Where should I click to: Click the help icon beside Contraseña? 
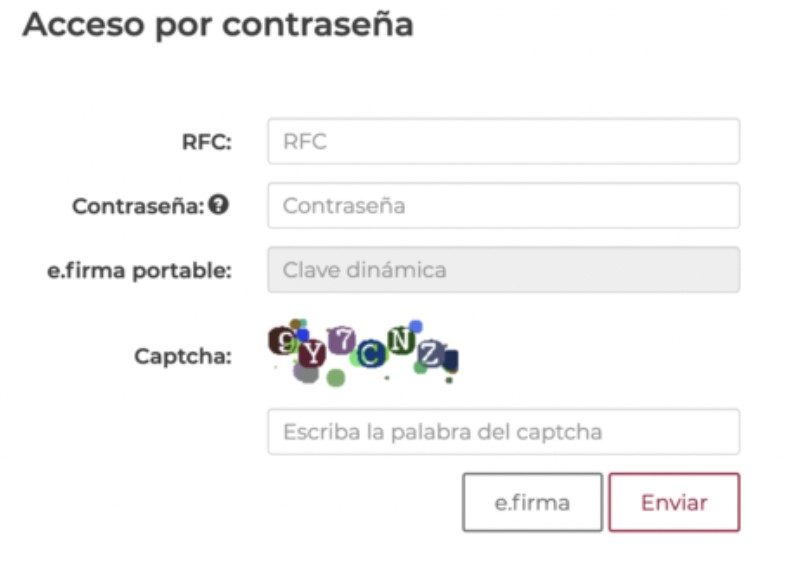coord(219,205)
